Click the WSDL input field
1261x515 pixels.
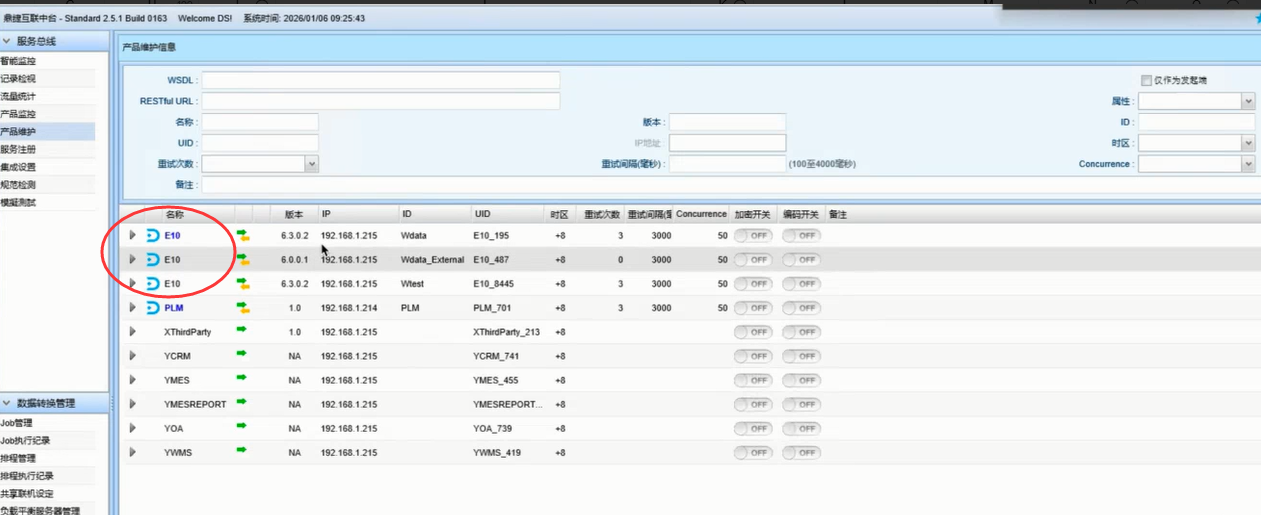pos(380,80)
